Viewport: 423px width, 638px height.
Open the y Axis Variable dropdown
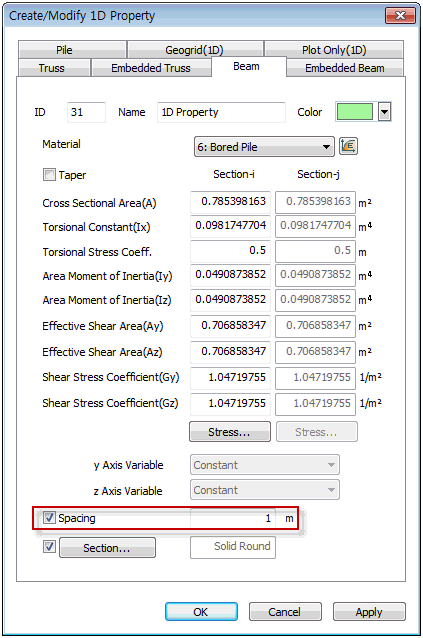[265, 465]
